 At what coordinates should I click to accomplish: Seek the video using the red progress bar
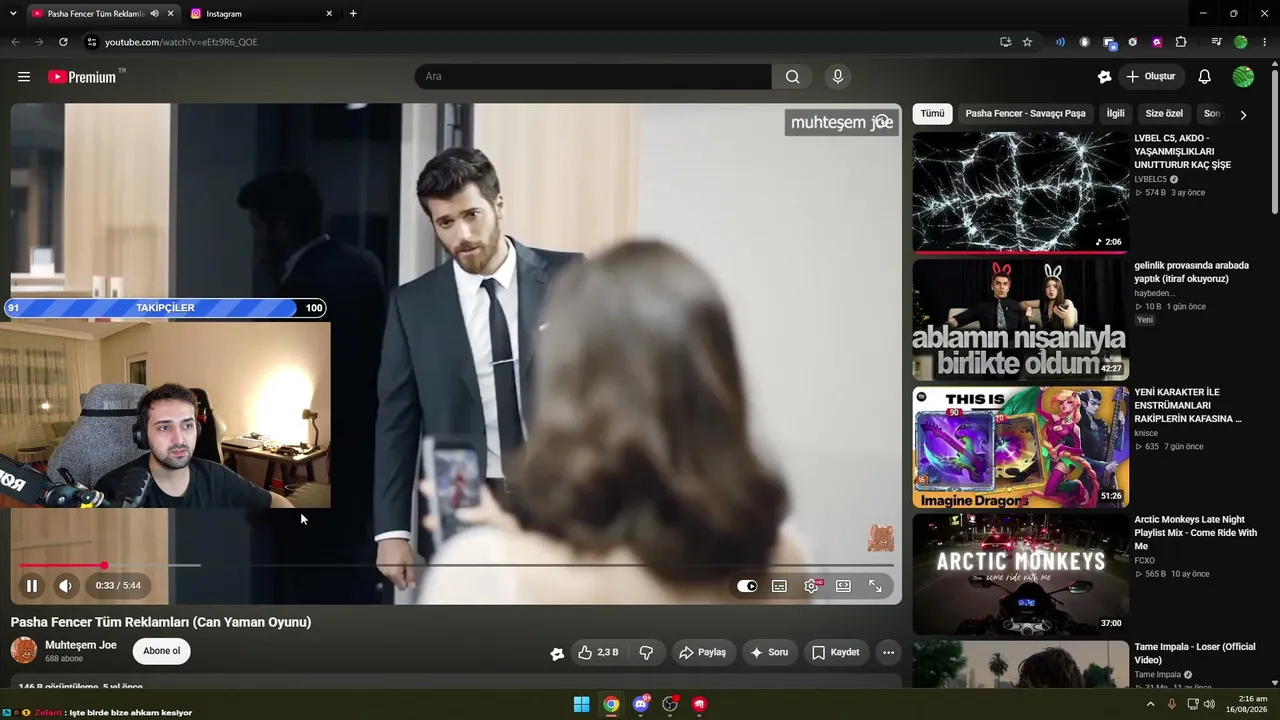(x=456, y=565)
